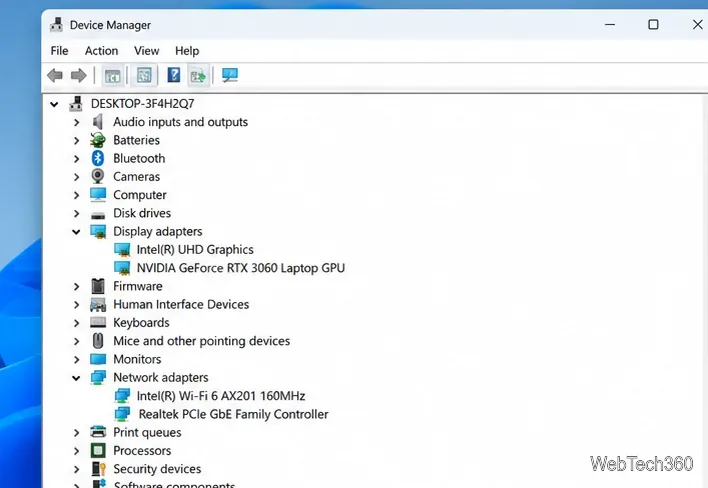Click the Cameras webcam icon
Image resolution: width=708 pixels, height=488 pixels.
click(98, 176)
